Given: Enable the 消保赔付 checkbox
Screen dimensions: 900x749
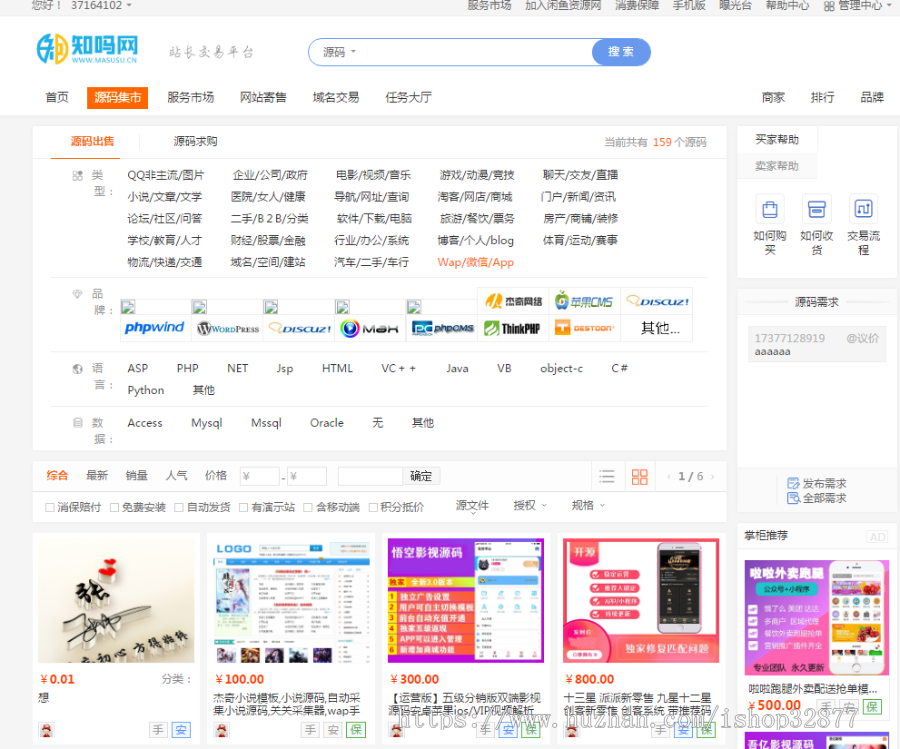Looking at the screenshot, I should 50,507.
